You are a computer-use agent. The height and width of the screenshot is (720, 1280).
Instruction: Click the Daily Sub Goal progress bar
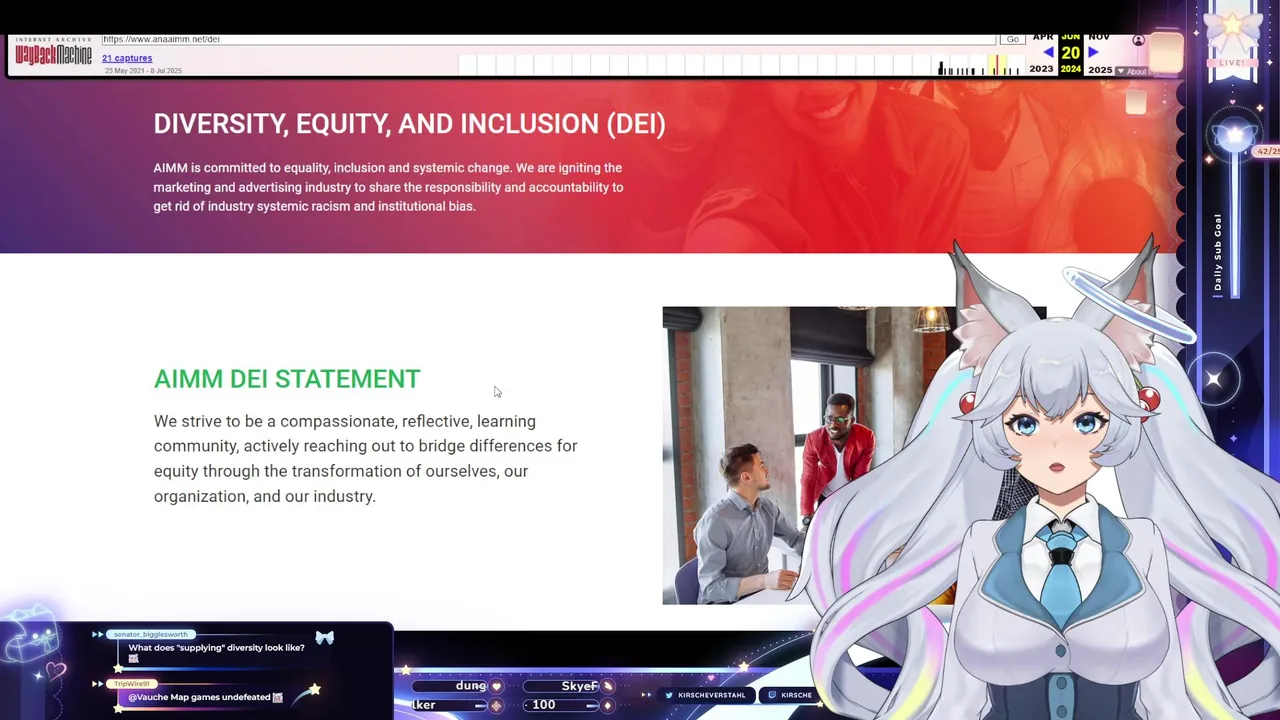tap(1236, 225)
